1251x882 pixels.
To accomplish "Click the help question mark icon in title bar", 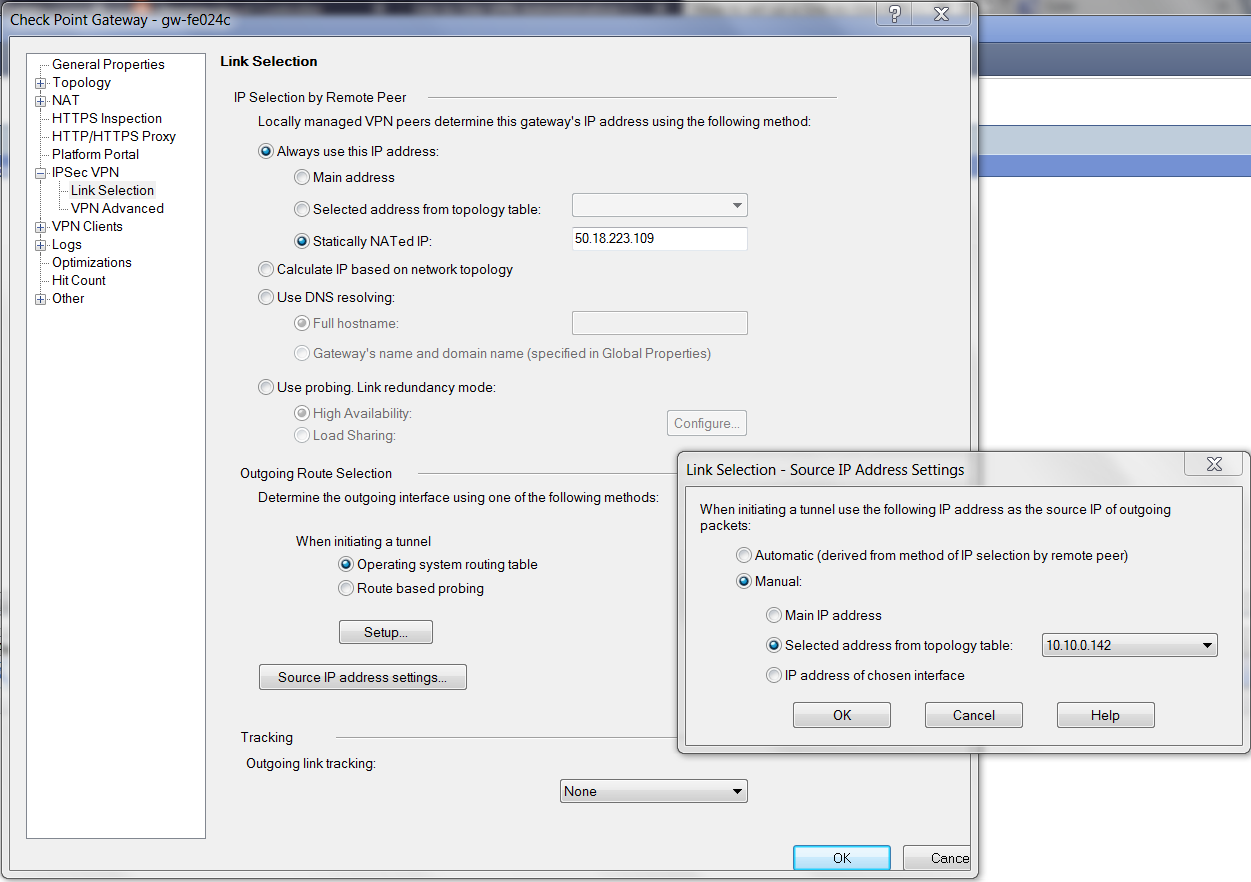I will point(894,14).
